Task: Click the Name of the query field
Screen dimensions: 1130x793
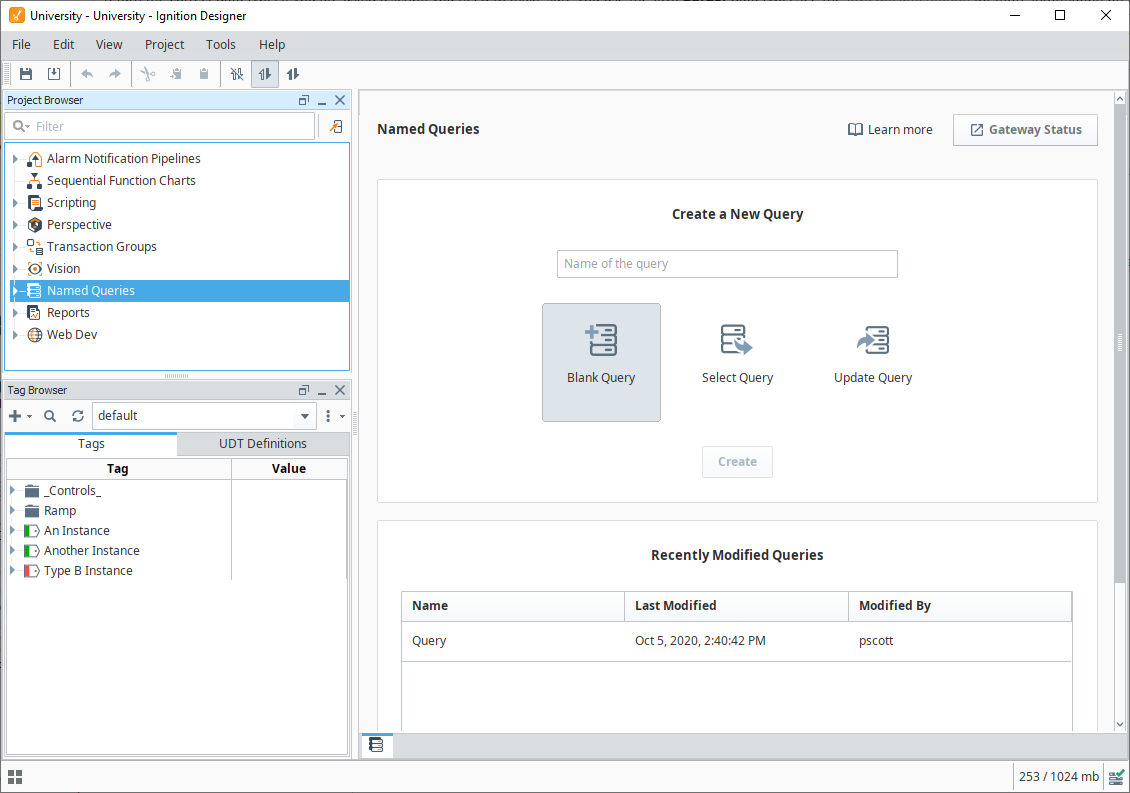Action: pyautogui.click(x=727, y=264)
